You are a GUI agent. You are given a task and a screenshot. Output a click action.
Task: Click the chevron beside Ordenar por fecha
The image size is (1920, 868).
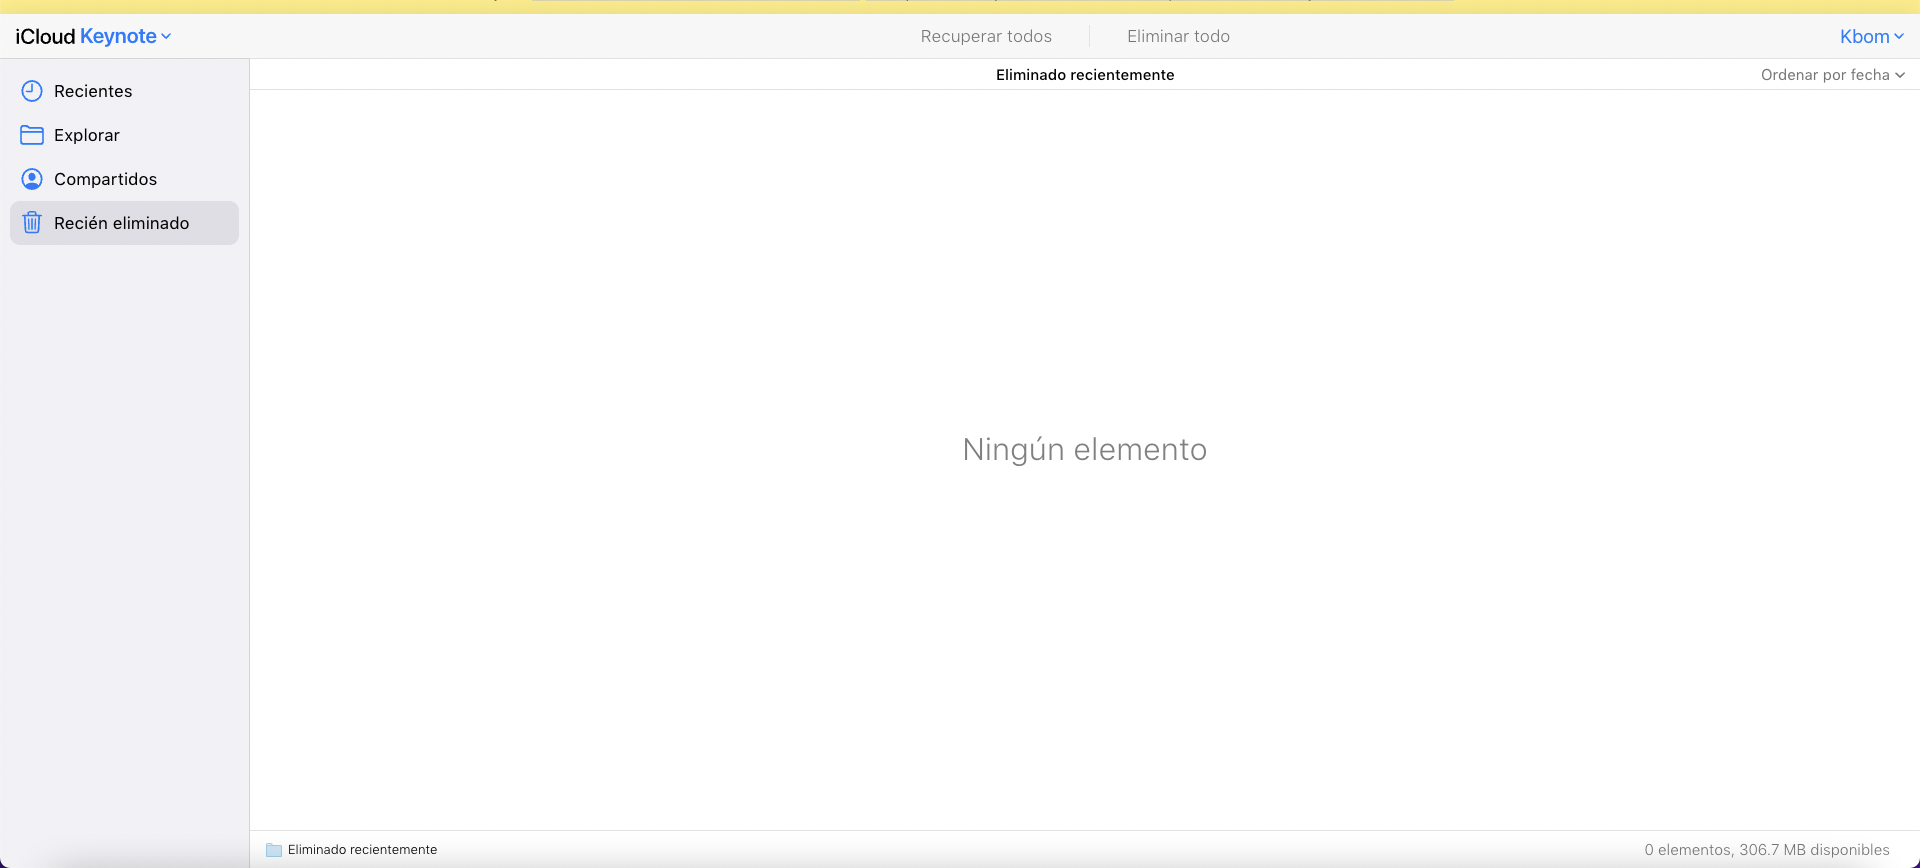pos(1900,75)
